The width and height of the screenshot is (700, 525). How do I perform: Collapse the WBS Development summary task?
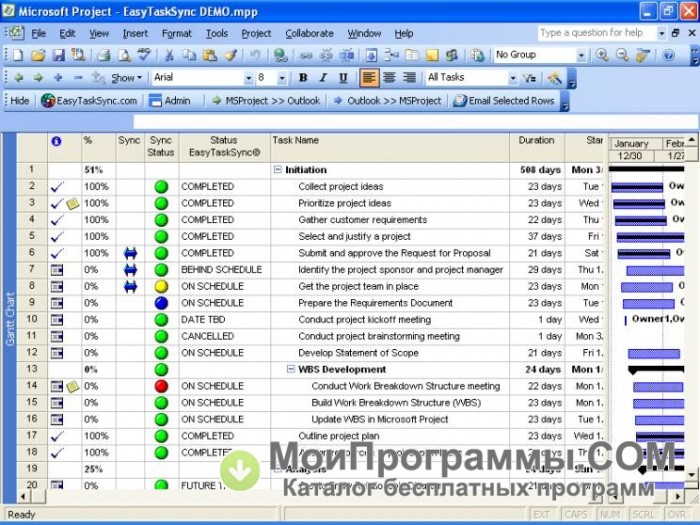(x=291, y=369)
